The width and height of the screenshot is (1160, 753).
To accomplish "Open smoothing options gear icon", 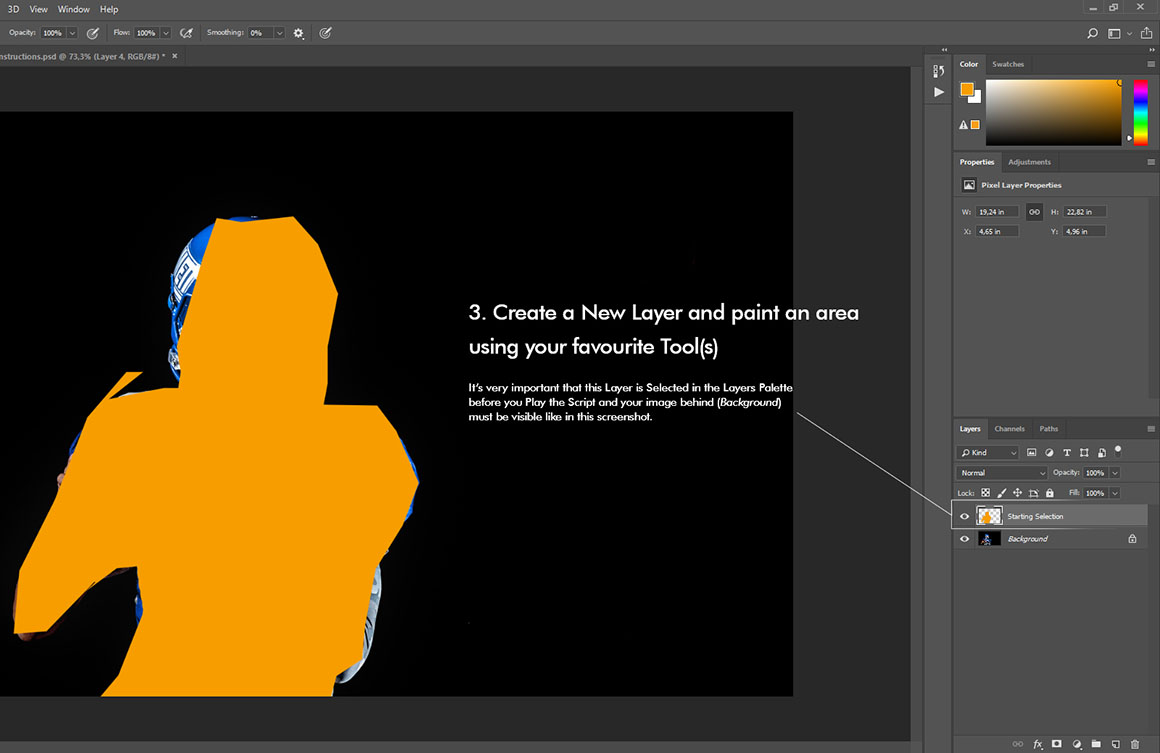I will (298, 33).
